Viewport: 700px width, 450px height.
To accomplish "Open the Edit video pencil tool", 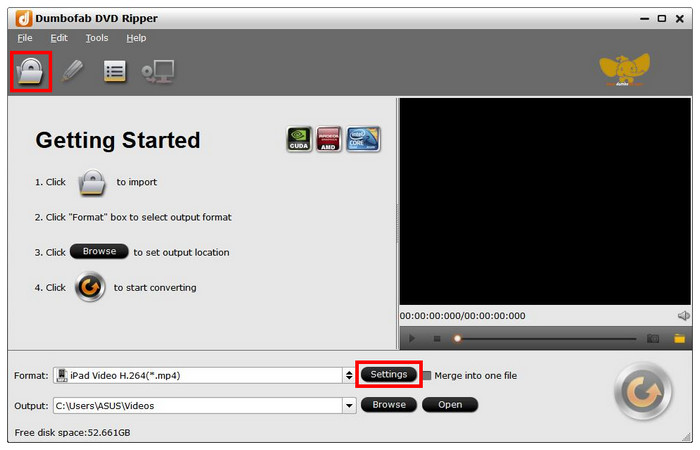I will [x=72, y=71].
